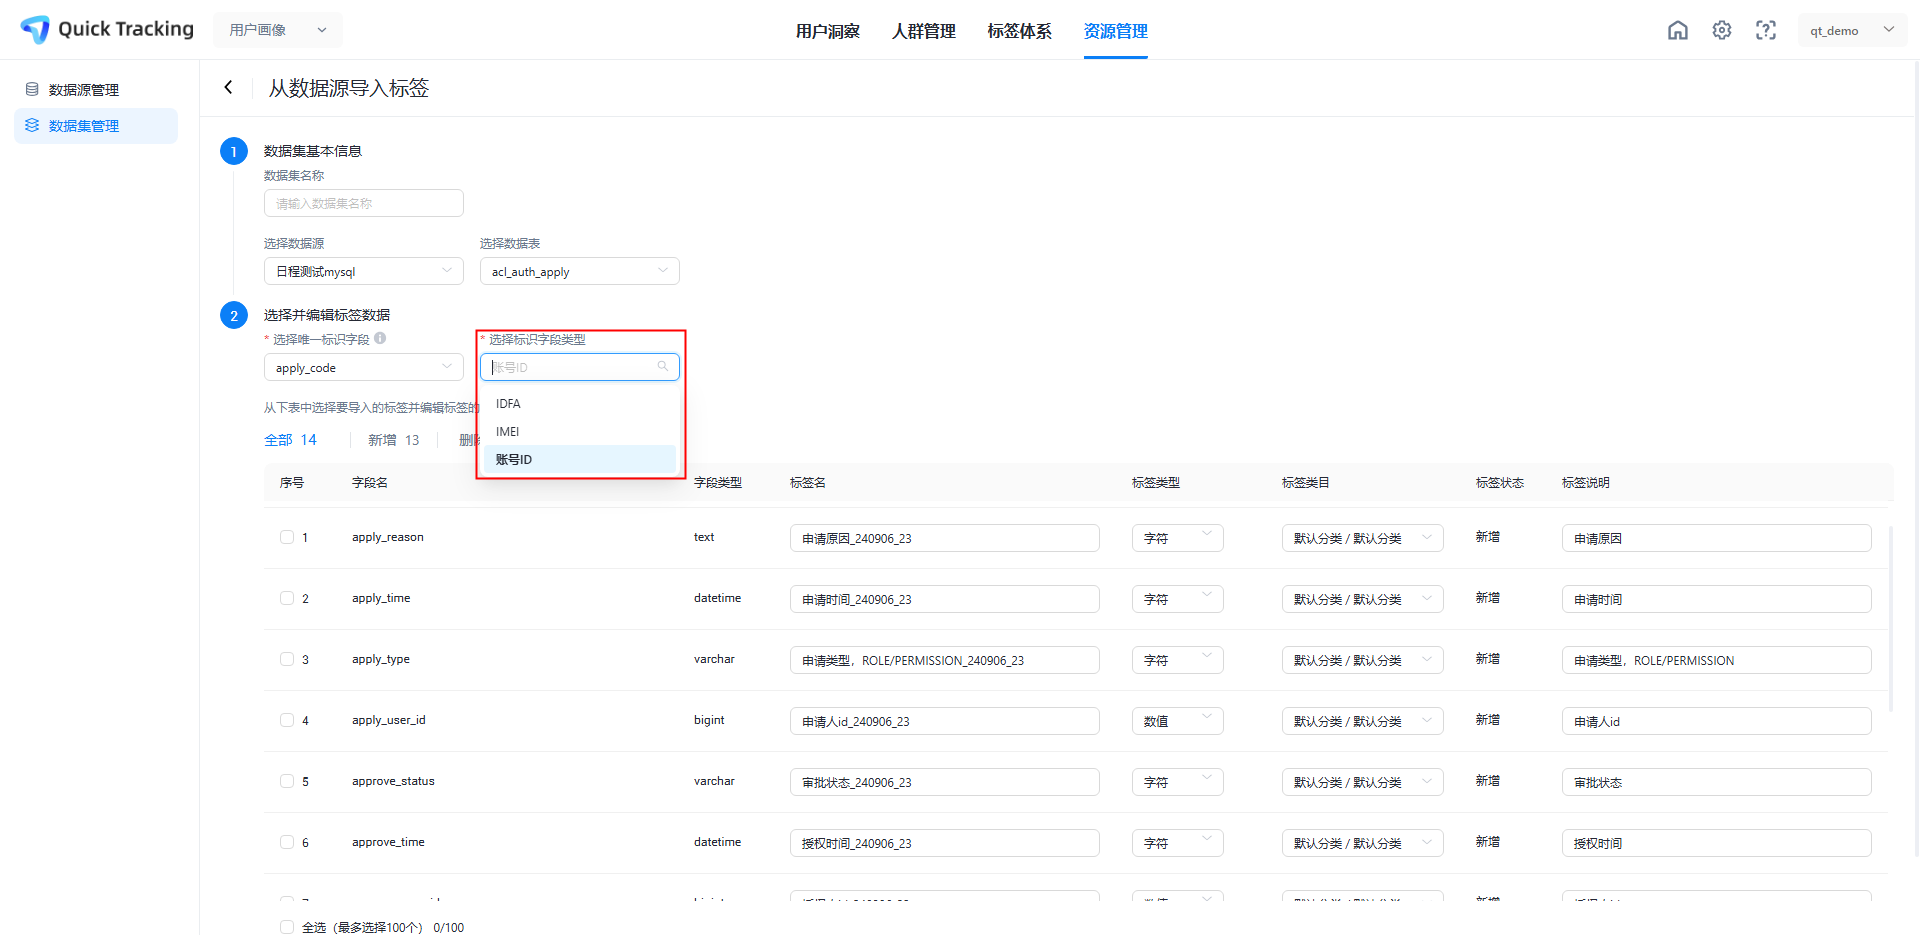Screen dimensions: 1920x935
Task: Open 标签类目 dropdown for apply_reason row
Action: tap(1363, 538)
